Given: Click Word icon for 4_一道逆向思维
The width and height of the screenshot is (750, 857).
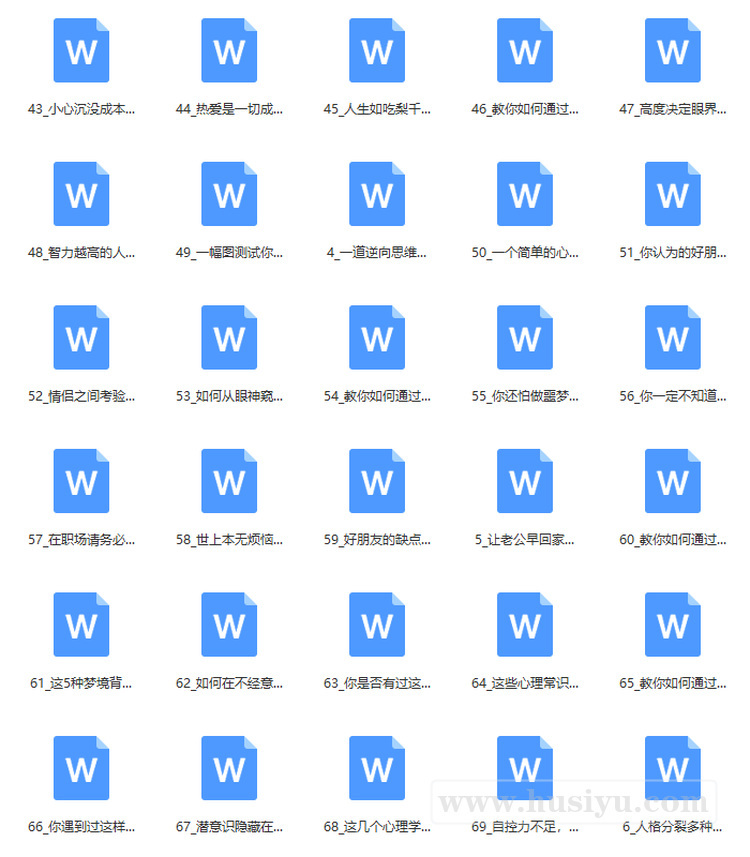Looking at the screenshot, I should [377, 194].
